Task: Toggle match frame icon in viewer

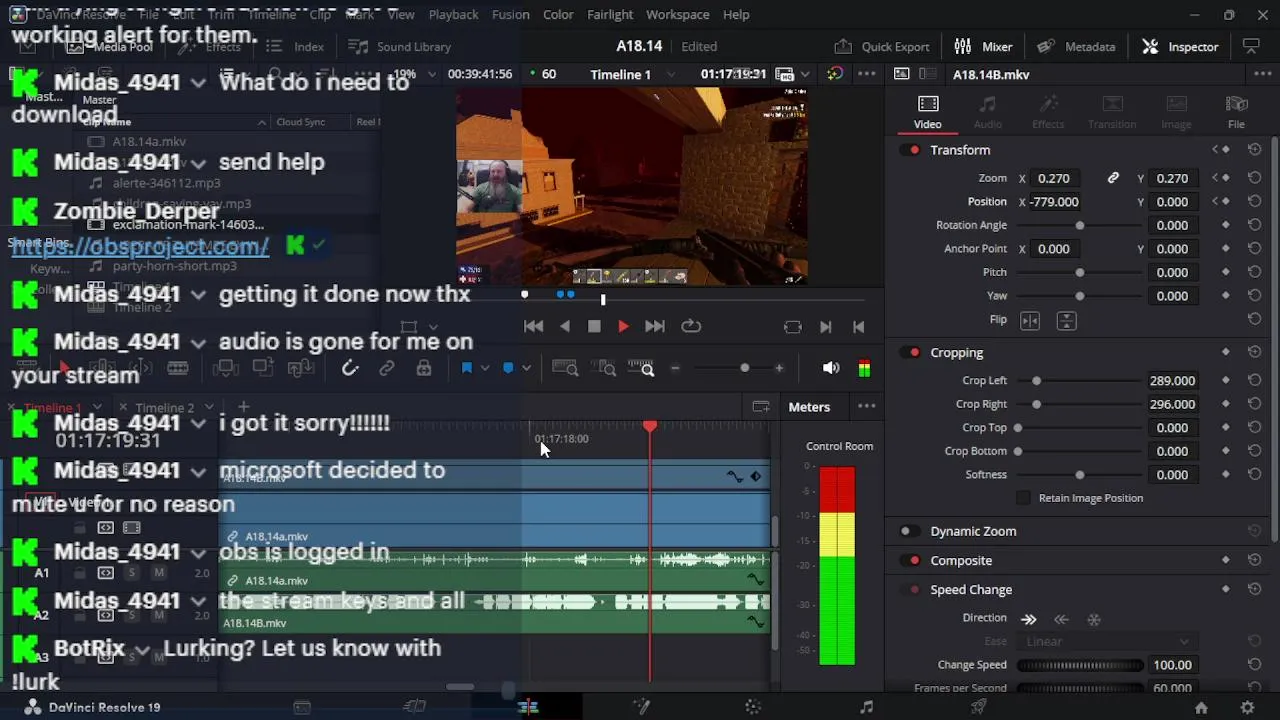Action: click(793, 326)
